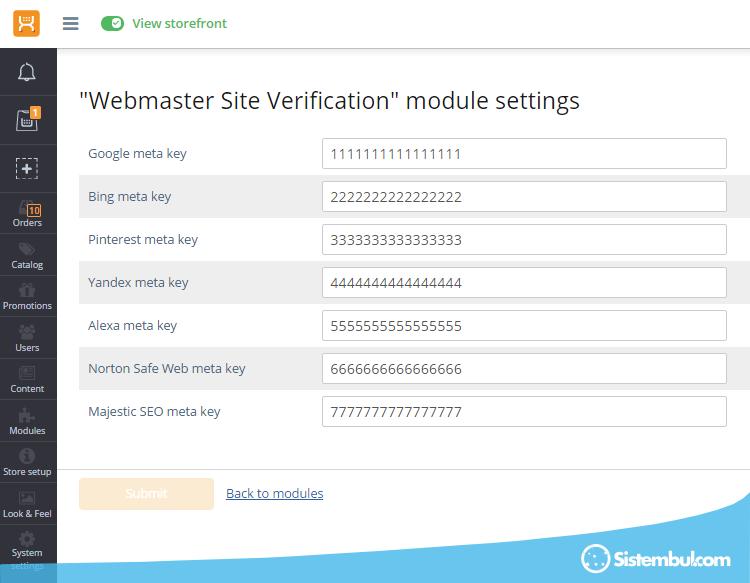Open the Store setup menu
This screenshot has width=750, height=583.
point(27,462)
